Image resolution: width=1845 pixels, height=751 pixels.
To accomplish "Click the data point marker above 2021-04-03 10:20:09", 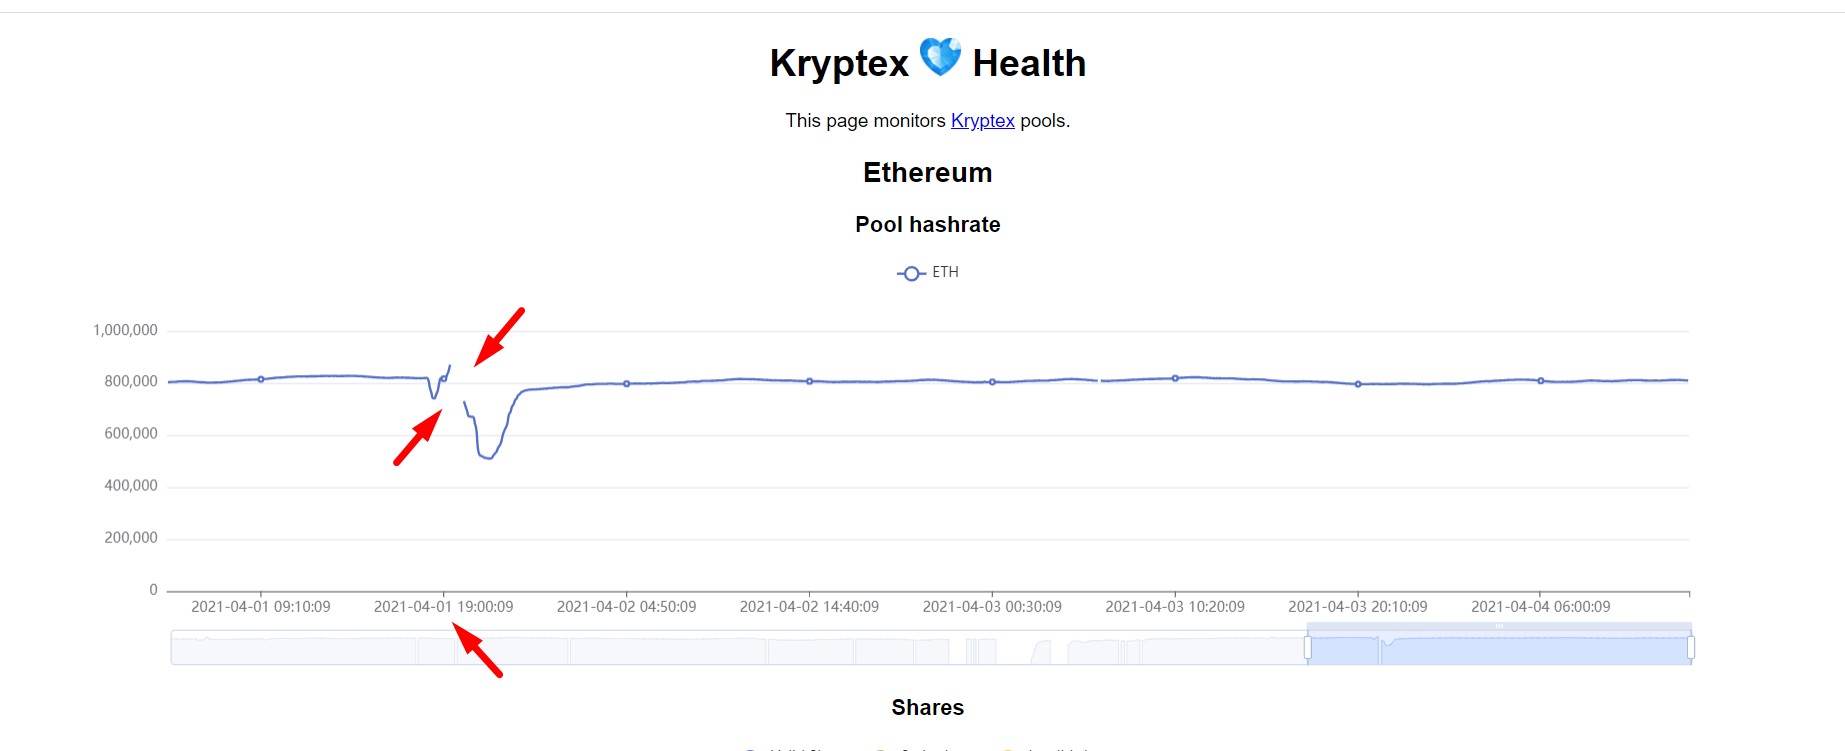I will click(x=1175, y=378).
